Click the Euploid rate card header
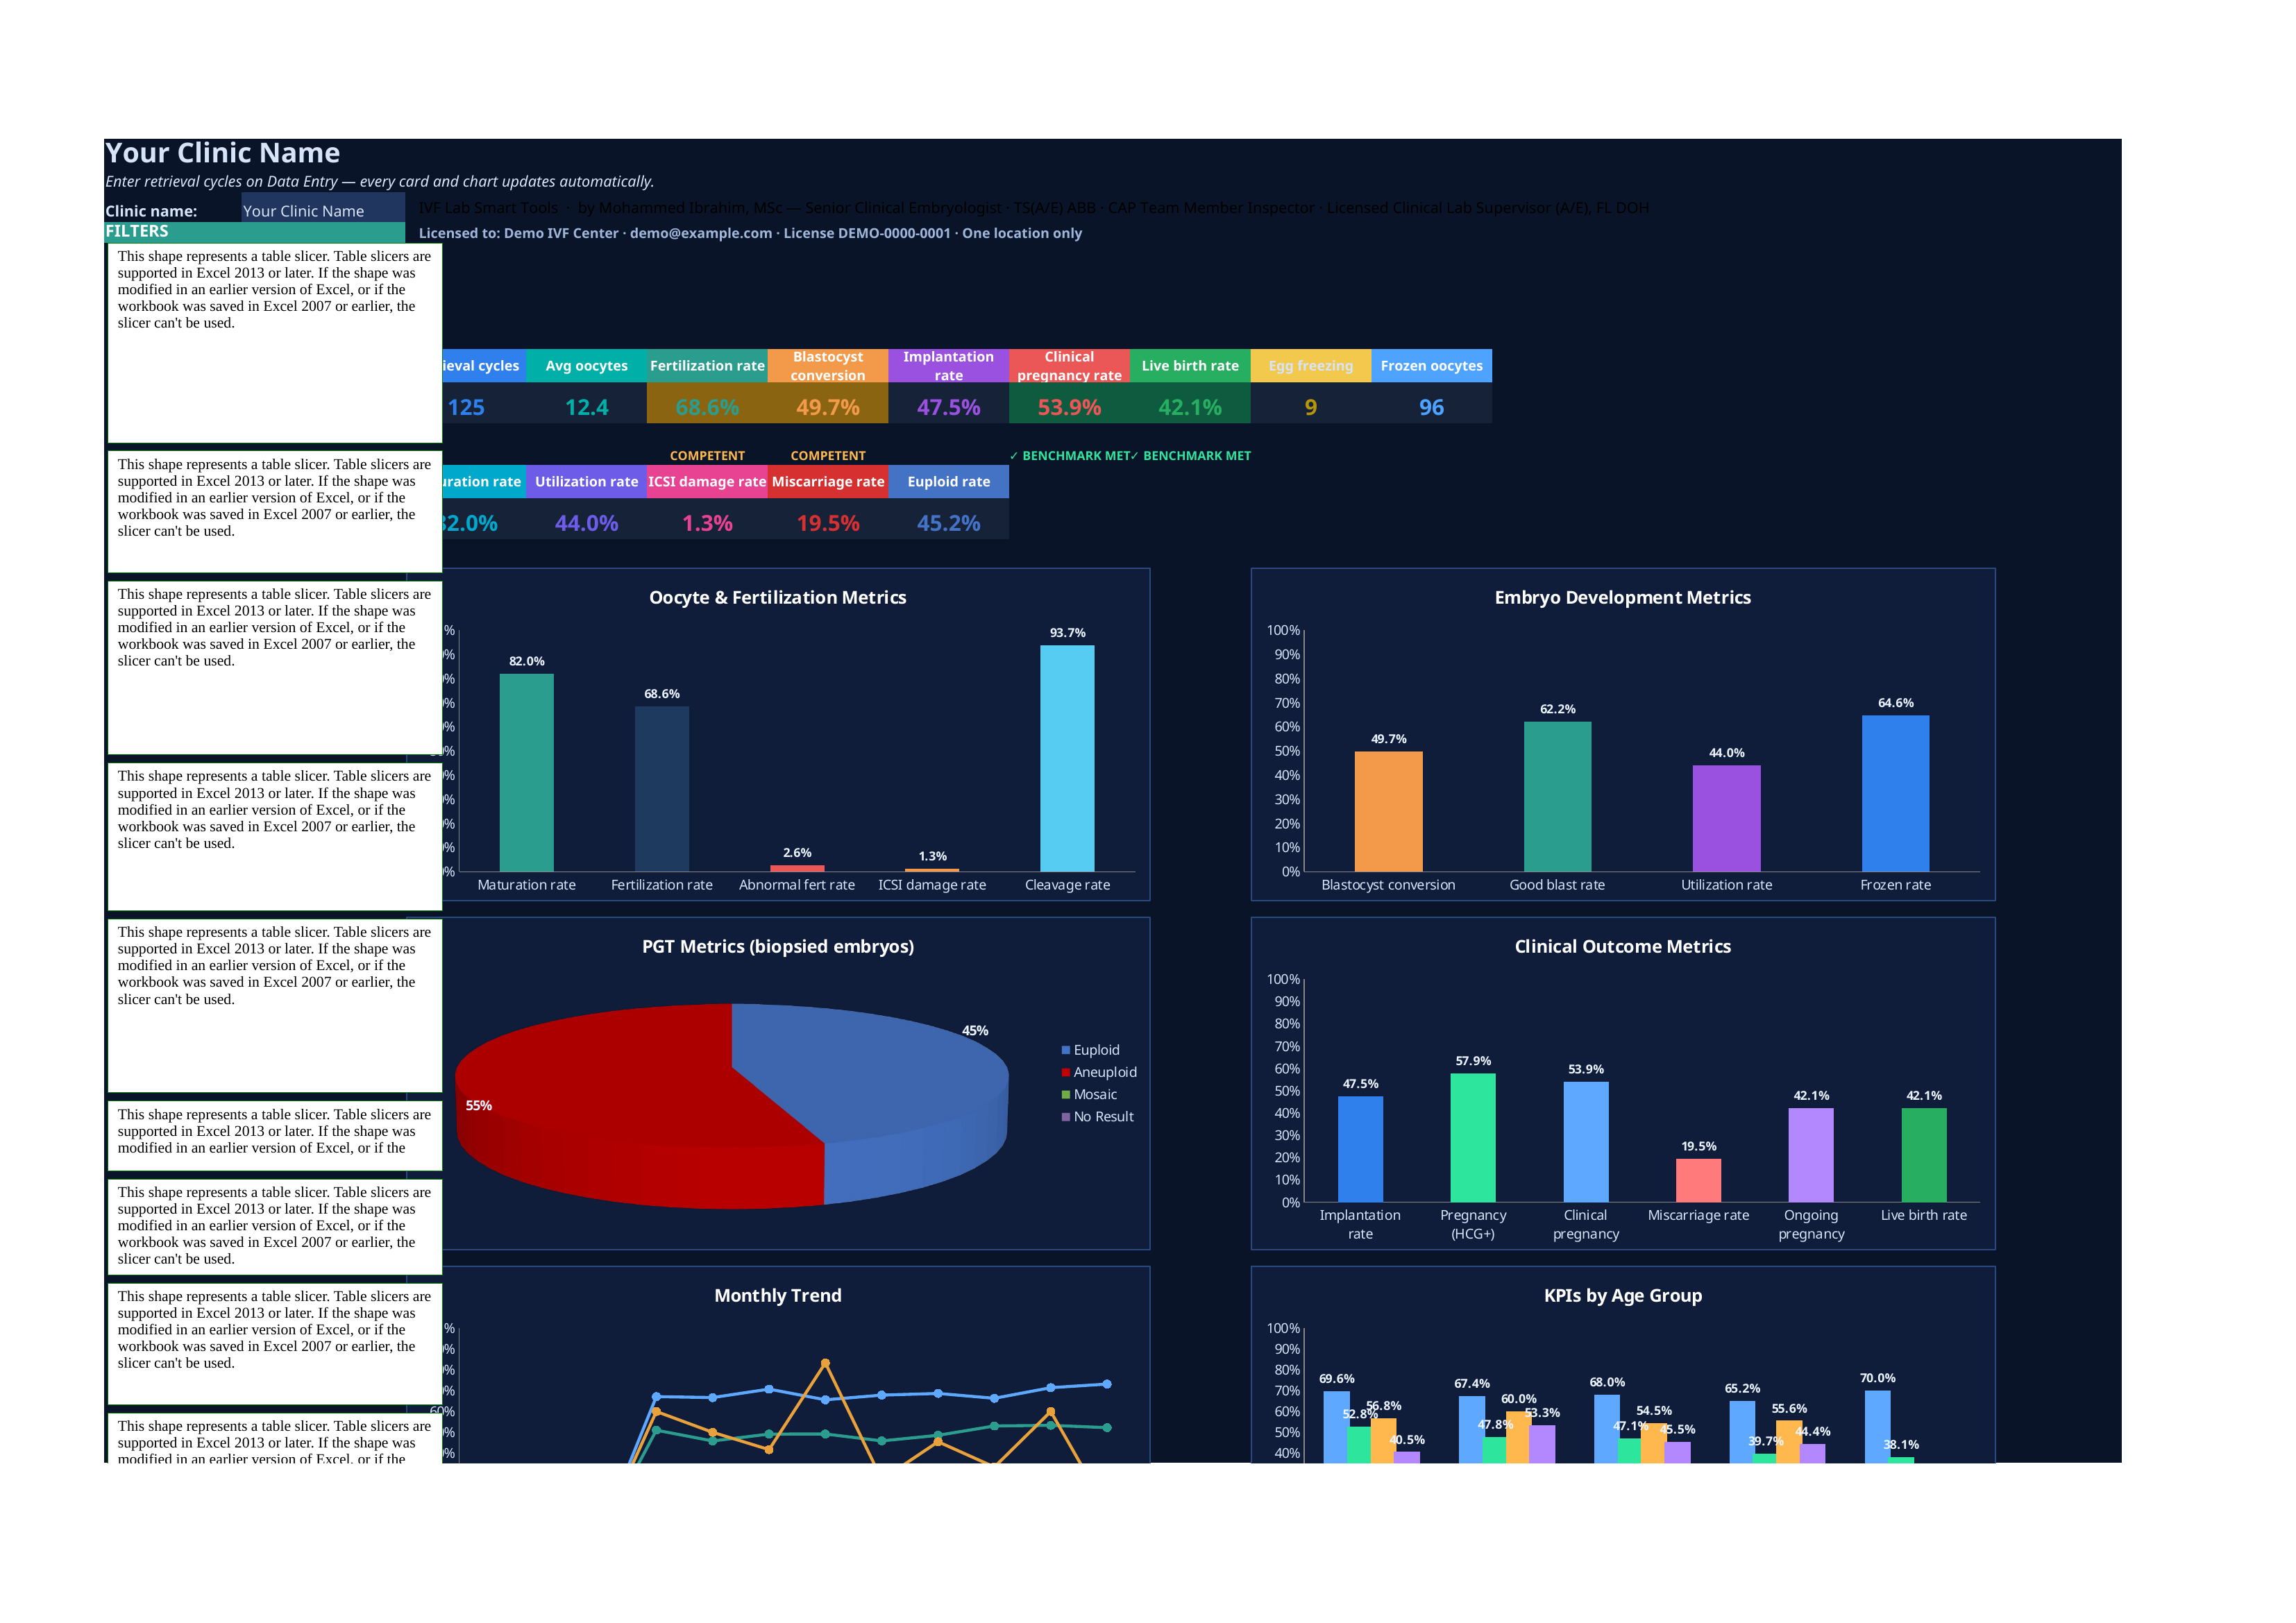The height and width of the screenshot is (1623, 2296). click(x=948, y=482)
